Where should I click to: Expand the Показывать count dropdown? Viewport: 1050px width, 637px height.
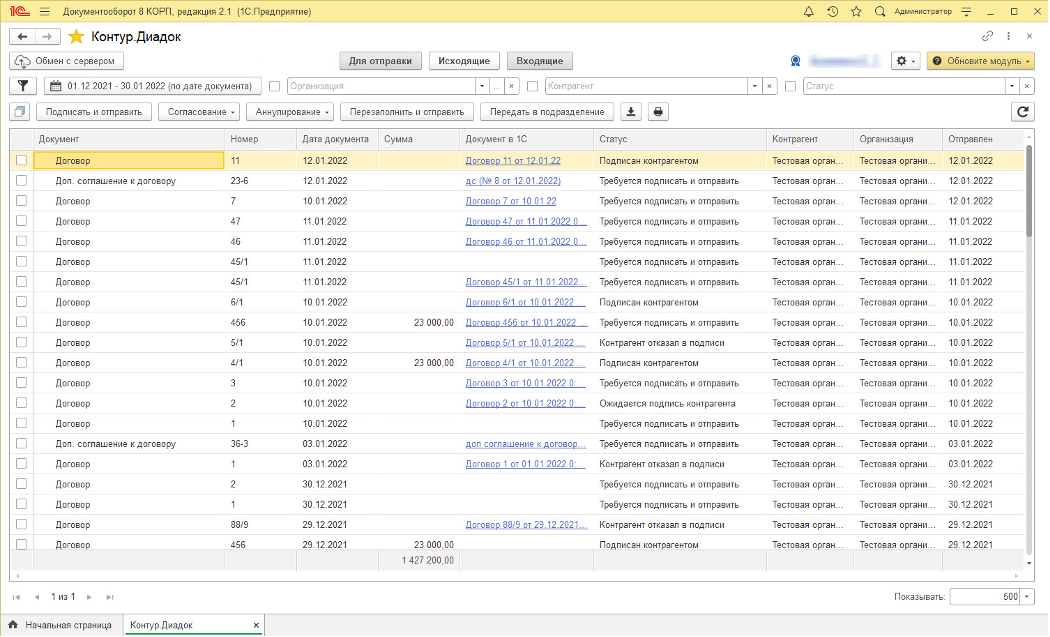1027,597
